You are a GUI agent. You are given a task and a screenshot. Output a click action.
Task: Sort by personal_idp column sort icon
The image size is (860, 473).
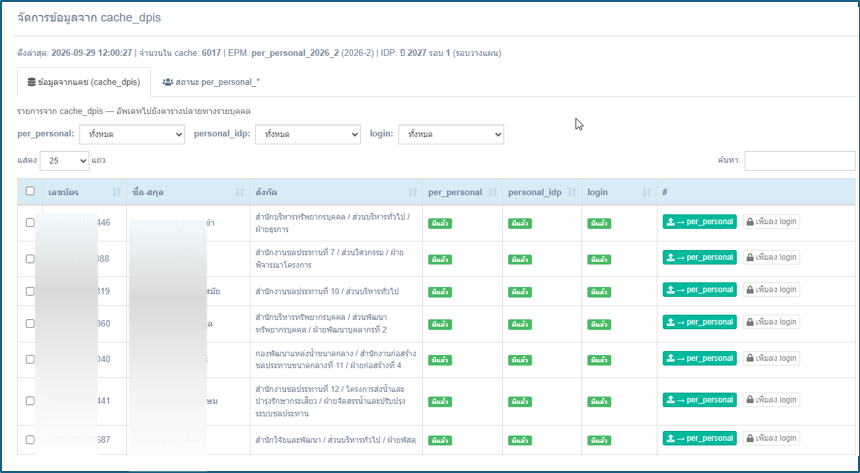(x=572, y=193)
